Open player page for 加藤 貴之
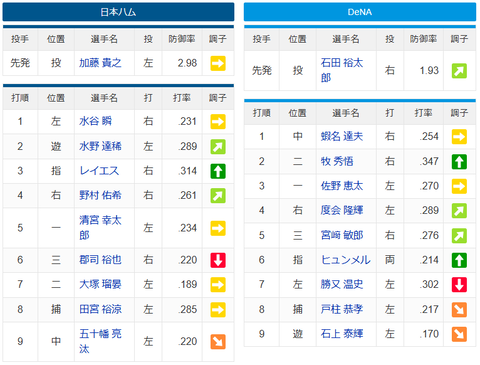The width and height of the screenshot is (480, 365). pyautogui.click(x=100, y=63)
